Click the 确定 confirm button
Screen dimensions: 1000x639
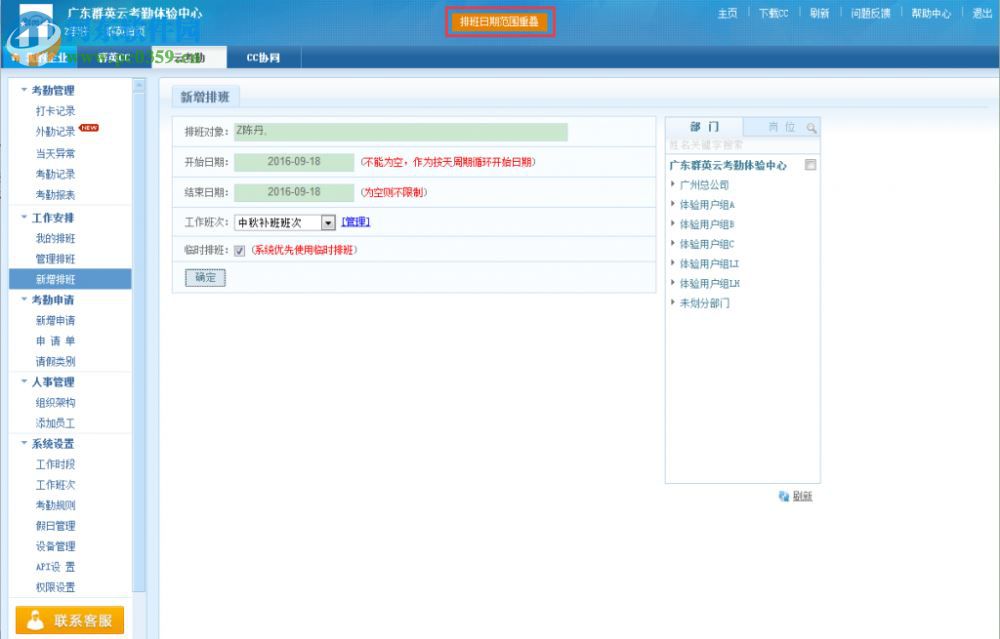pyautogui.click(x=204, y=278)
